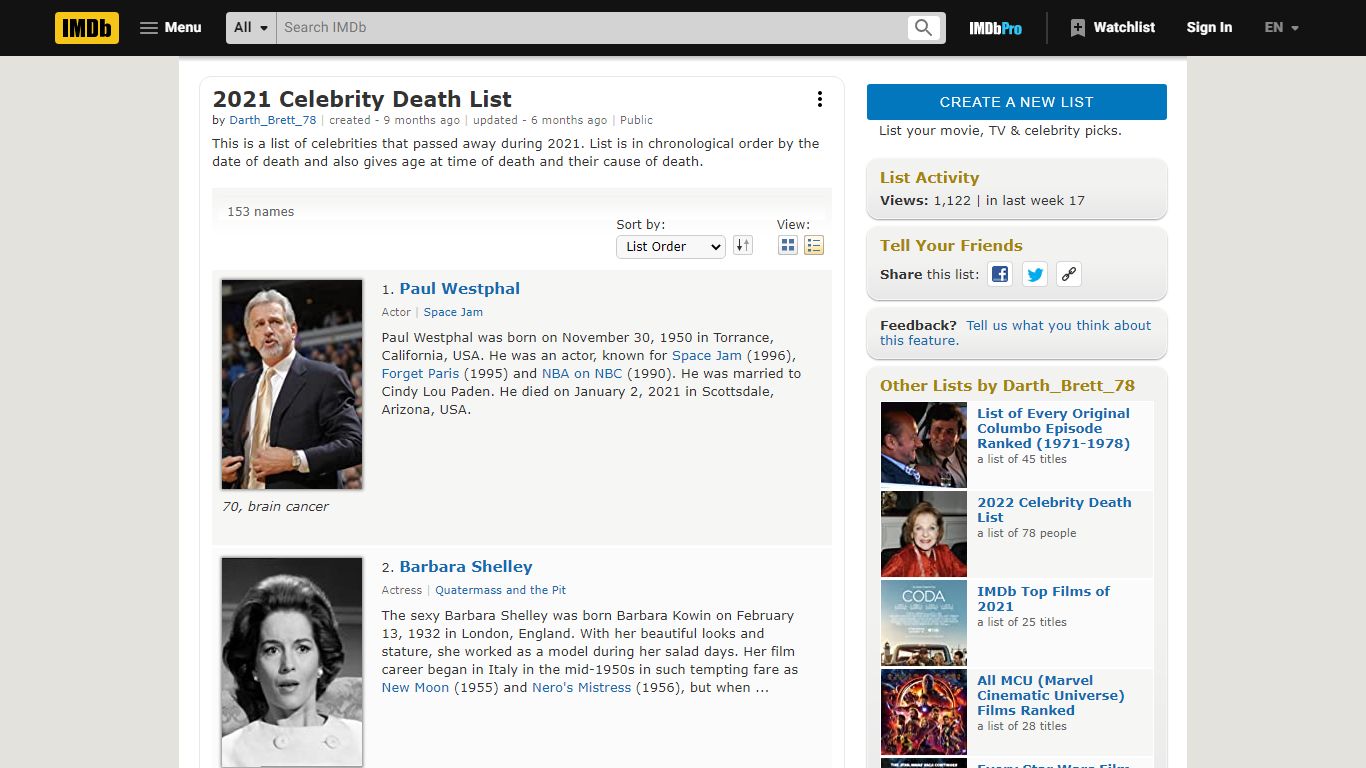Open IMDbPro link
This screenshot has width=1366, height=768.
pyautogui.click(x=995, y=28)
